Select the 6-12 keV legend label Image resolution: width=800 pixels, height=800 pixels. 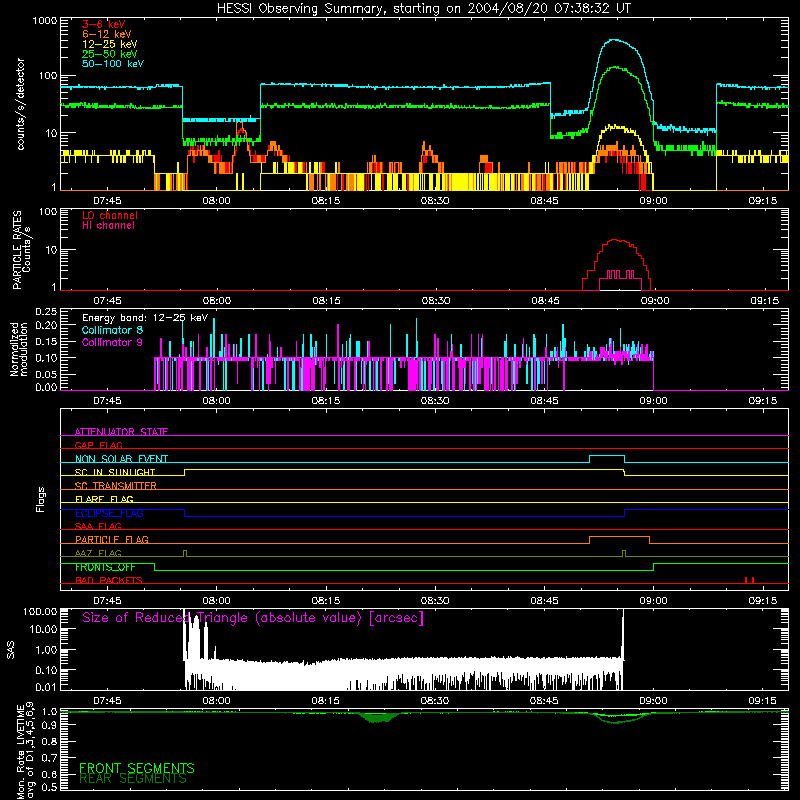pos(107,34)
